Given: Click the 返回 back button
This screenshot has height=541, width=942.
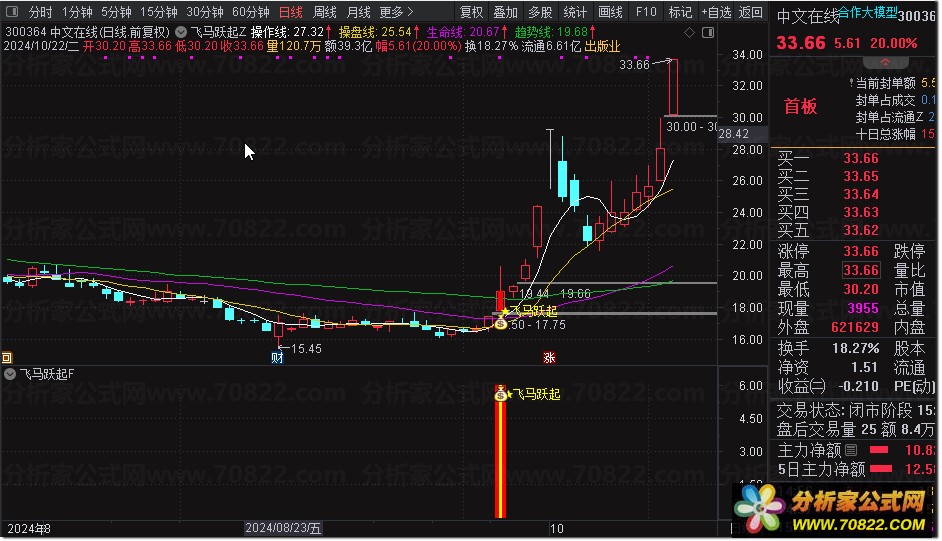Looking at the screenshot, I should (x=751, y=12).
